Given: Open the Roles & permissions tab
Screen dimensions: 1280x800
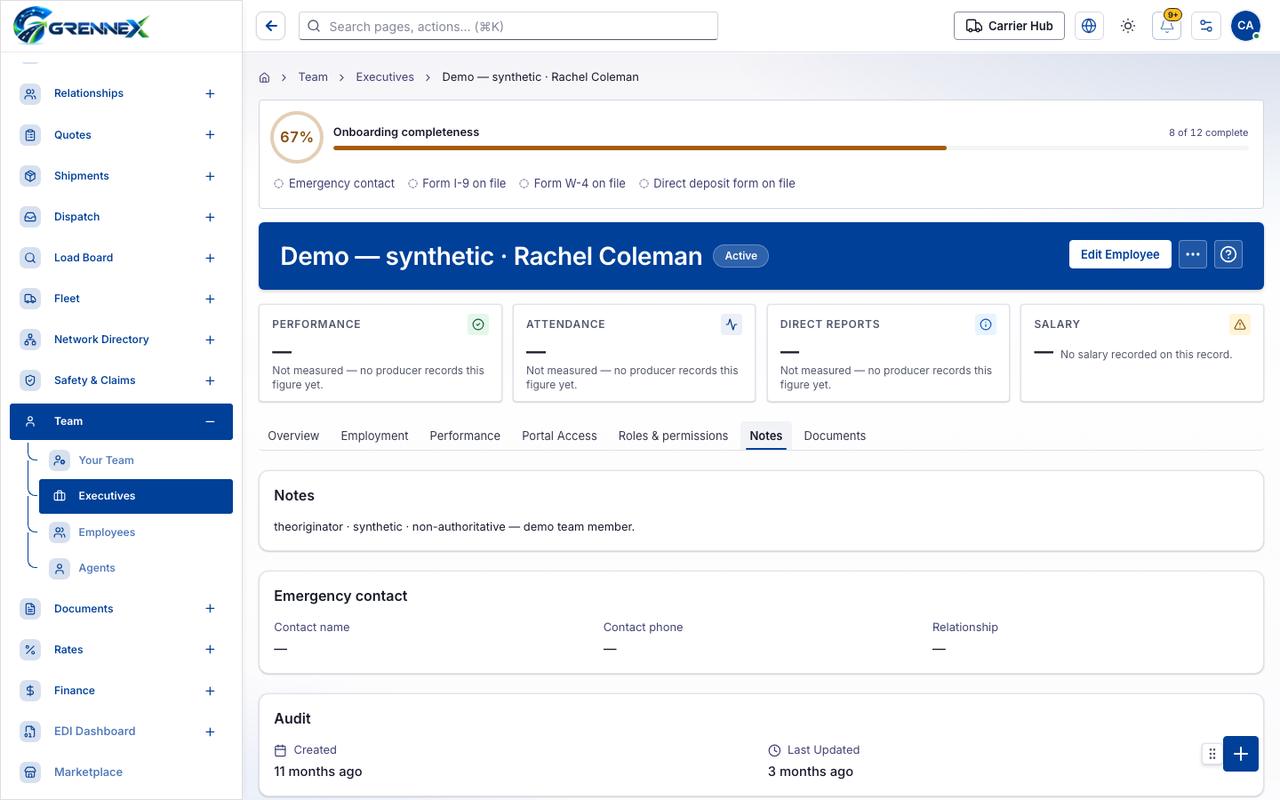Looking at the screenshot, I should (673, 436).
